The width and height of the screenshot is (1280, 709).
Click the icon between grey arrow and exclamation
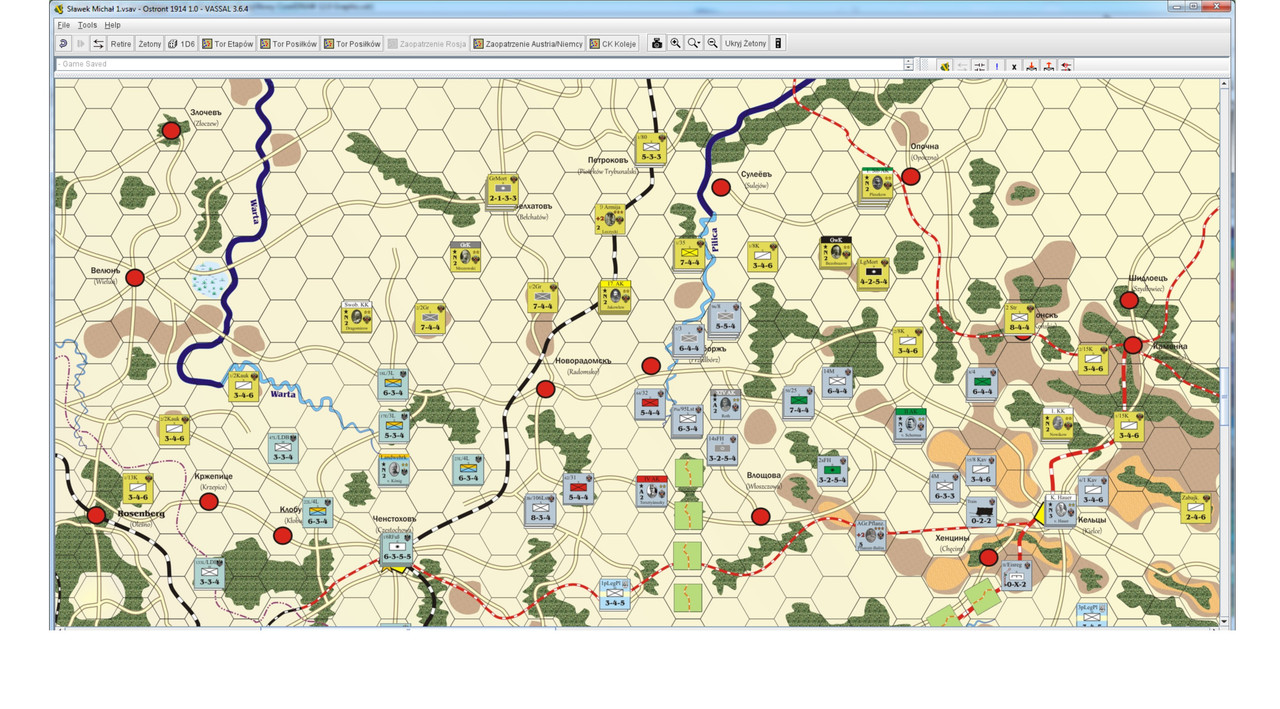(x=980, y=66)
